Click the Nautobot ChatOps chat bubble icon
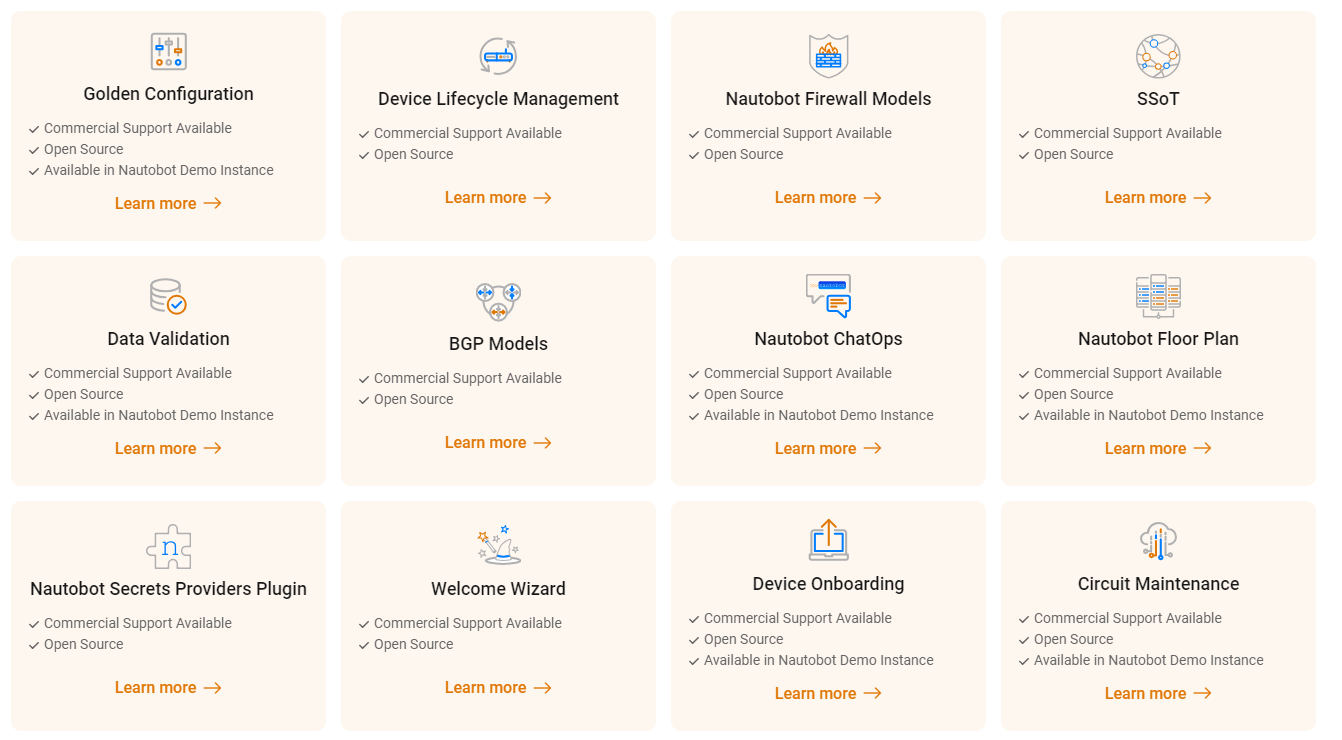 click(x=828, y=296)
